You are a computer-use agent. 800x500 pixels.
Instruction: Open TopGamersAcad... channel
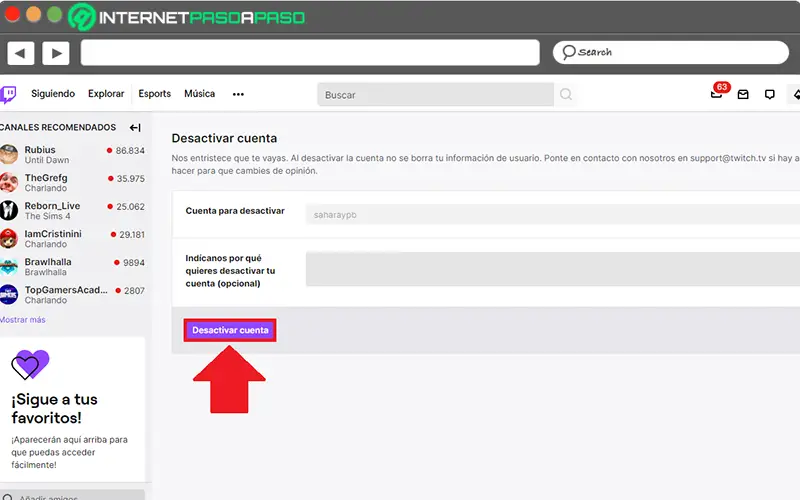tap(73, 295)
